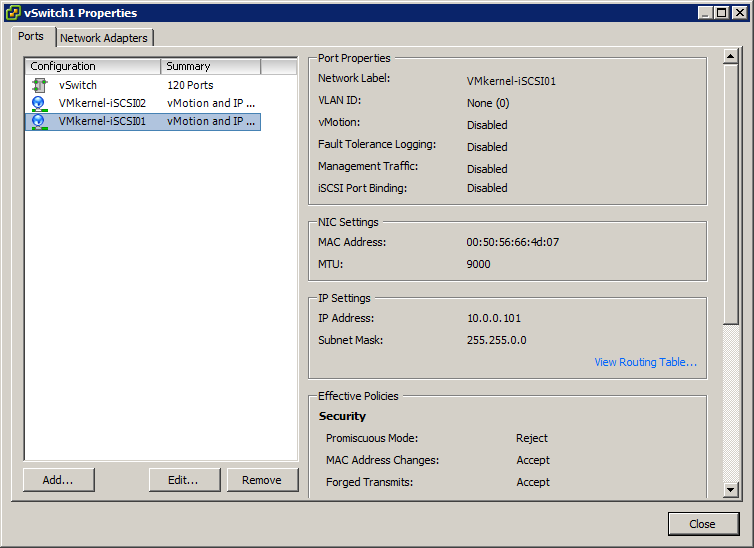This screenshot has height=548, width=754.
Task: Click the scrollbar up arrow
Action: click(x=730, y=57)
